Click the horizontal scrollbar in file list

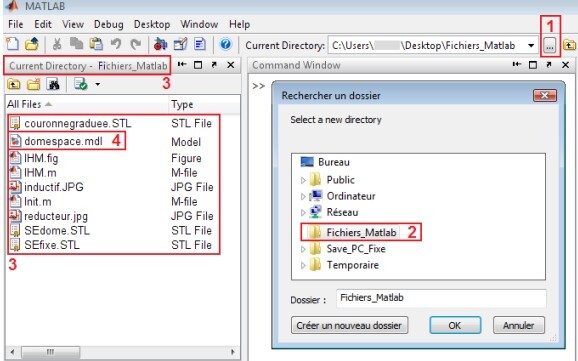51,352
